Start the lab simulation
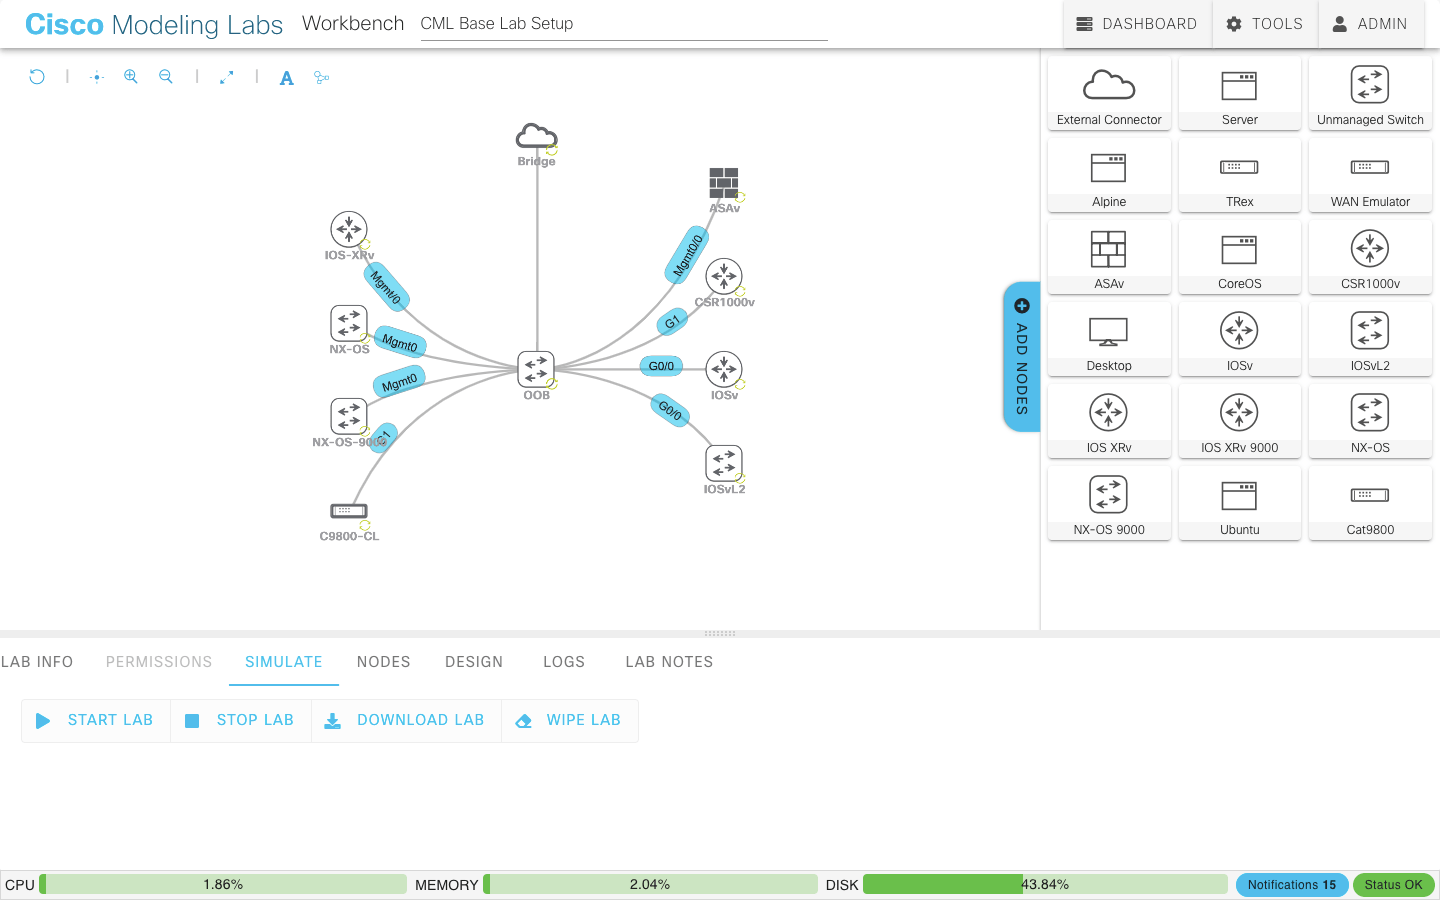Screen dimensions: 1440x900 95,720
